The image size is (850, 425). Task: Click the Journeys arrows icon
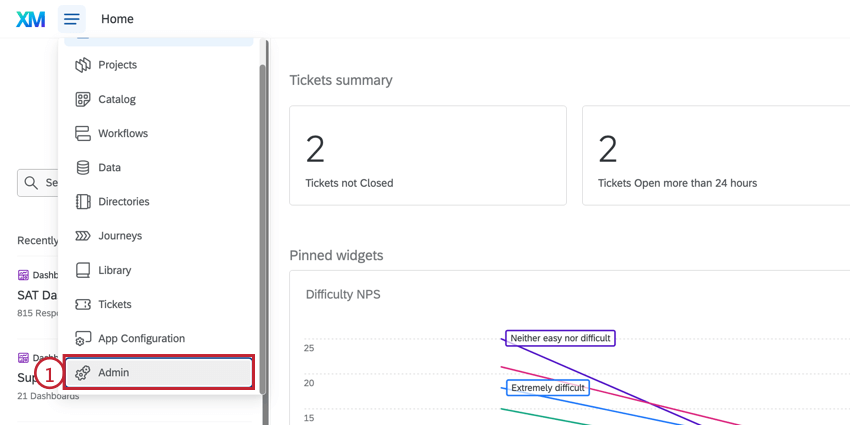(83, 236)
